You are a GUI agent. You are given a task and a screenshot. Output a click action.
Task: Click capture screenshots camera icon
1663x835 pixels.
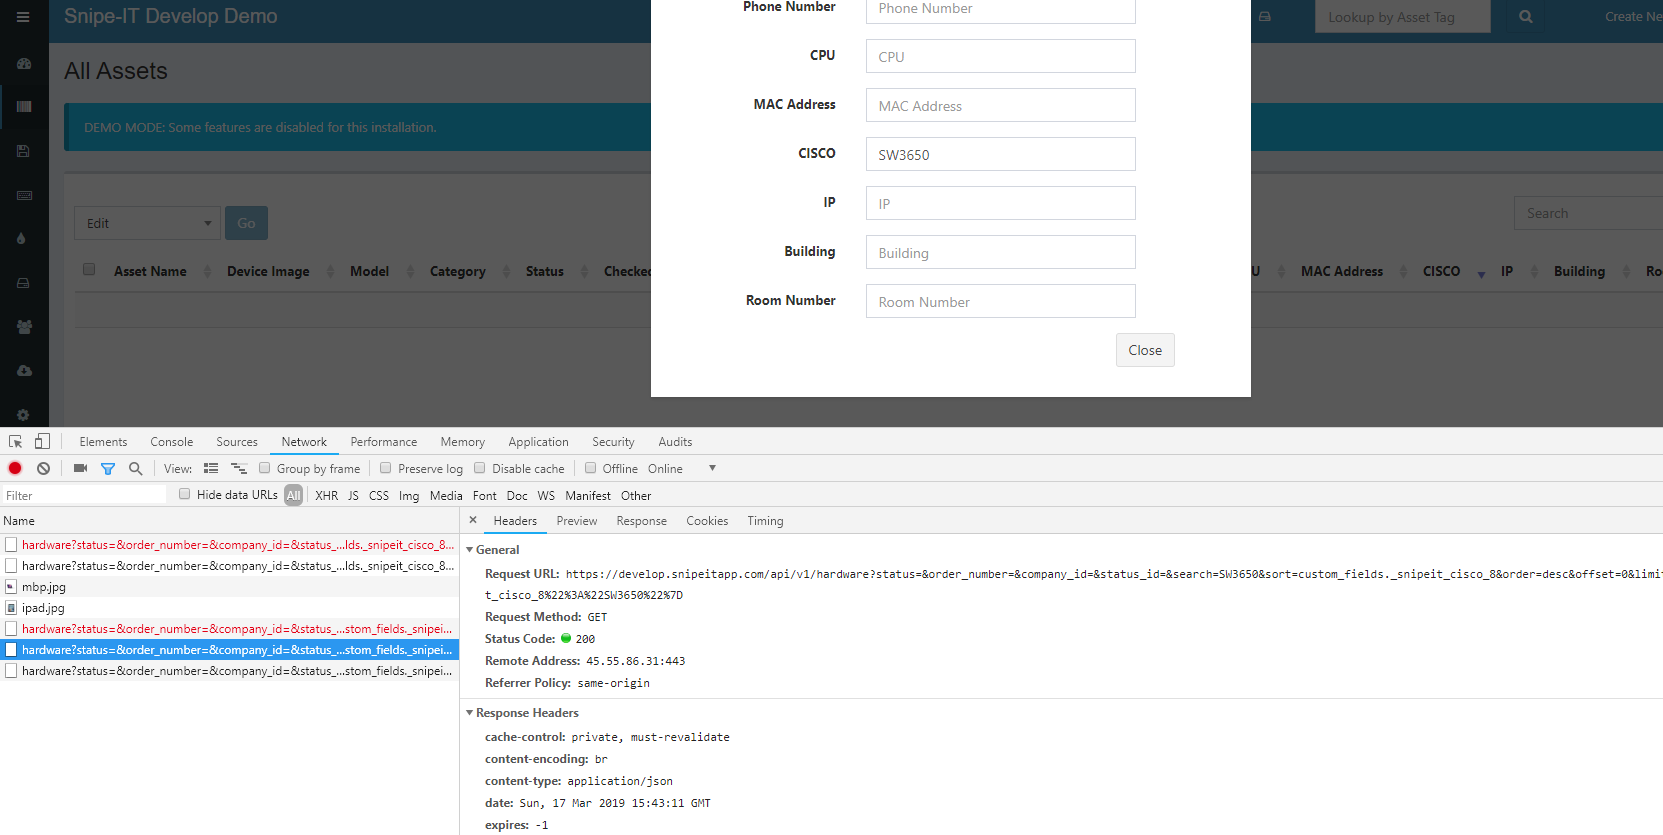[x=81, y=468]
